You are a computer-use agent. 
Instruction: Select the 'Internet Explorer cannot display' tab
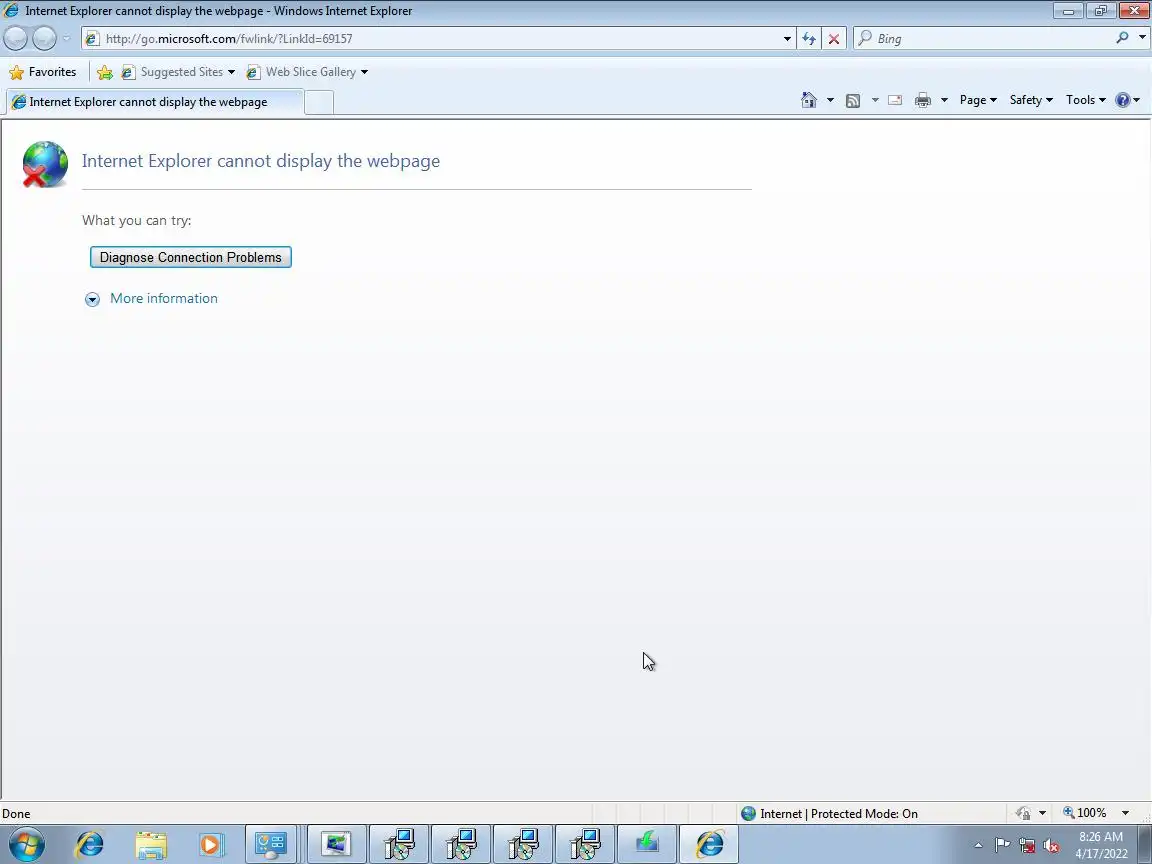point(154,102)
